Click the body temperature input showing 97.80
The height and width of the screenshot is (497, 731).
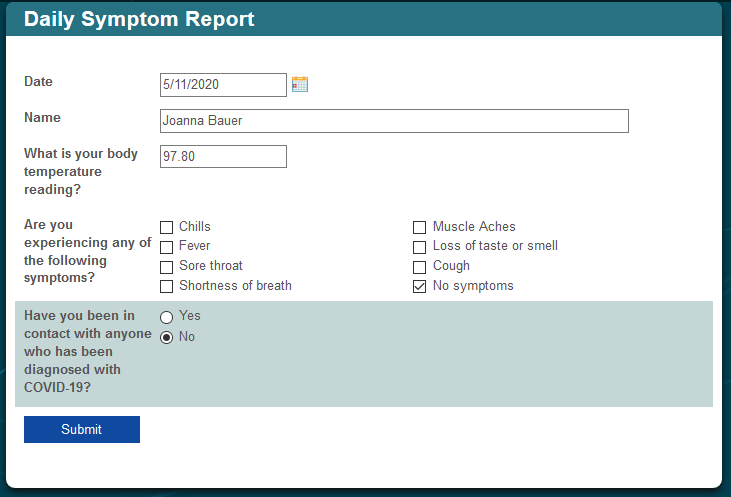click(223, 156)
